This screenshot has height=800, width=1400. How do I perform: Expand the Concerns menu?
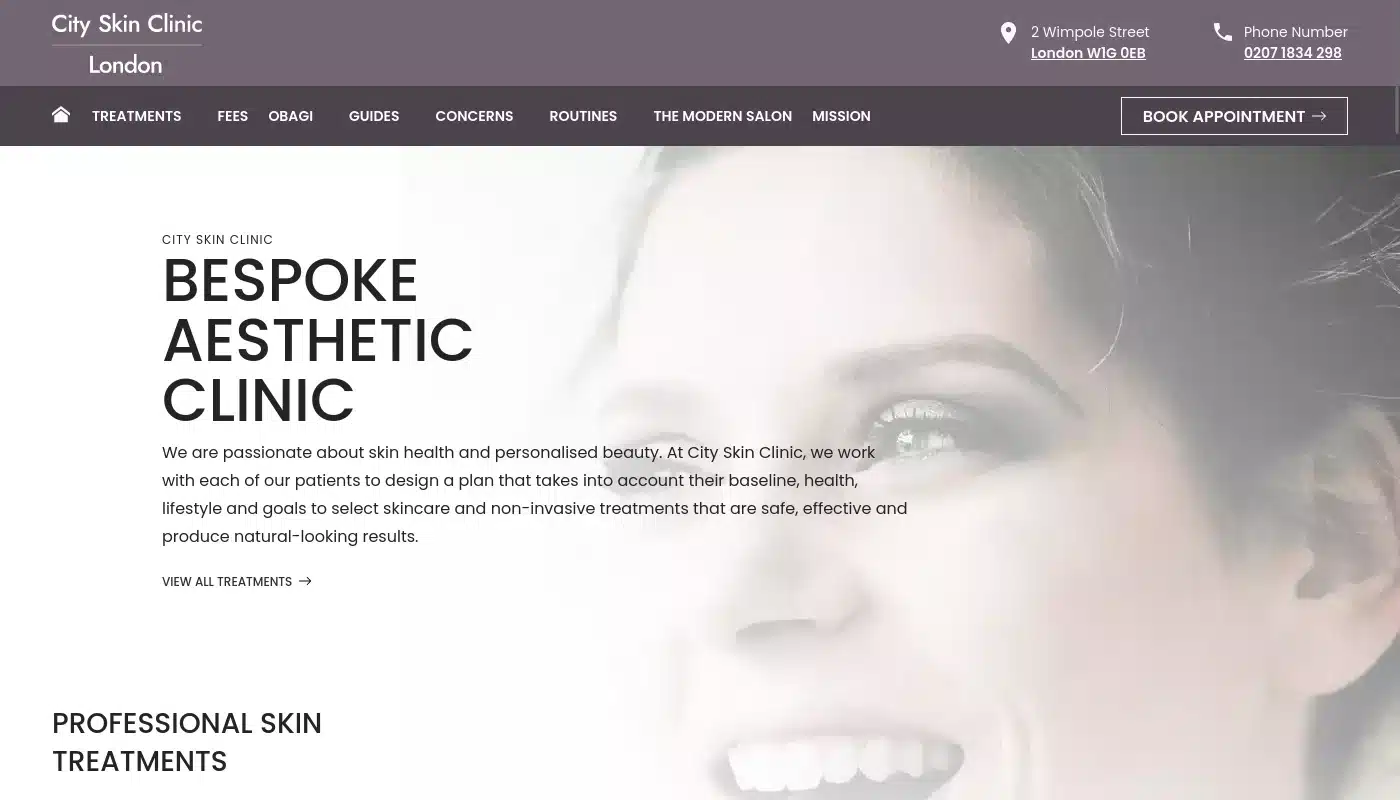click(474, 116)
